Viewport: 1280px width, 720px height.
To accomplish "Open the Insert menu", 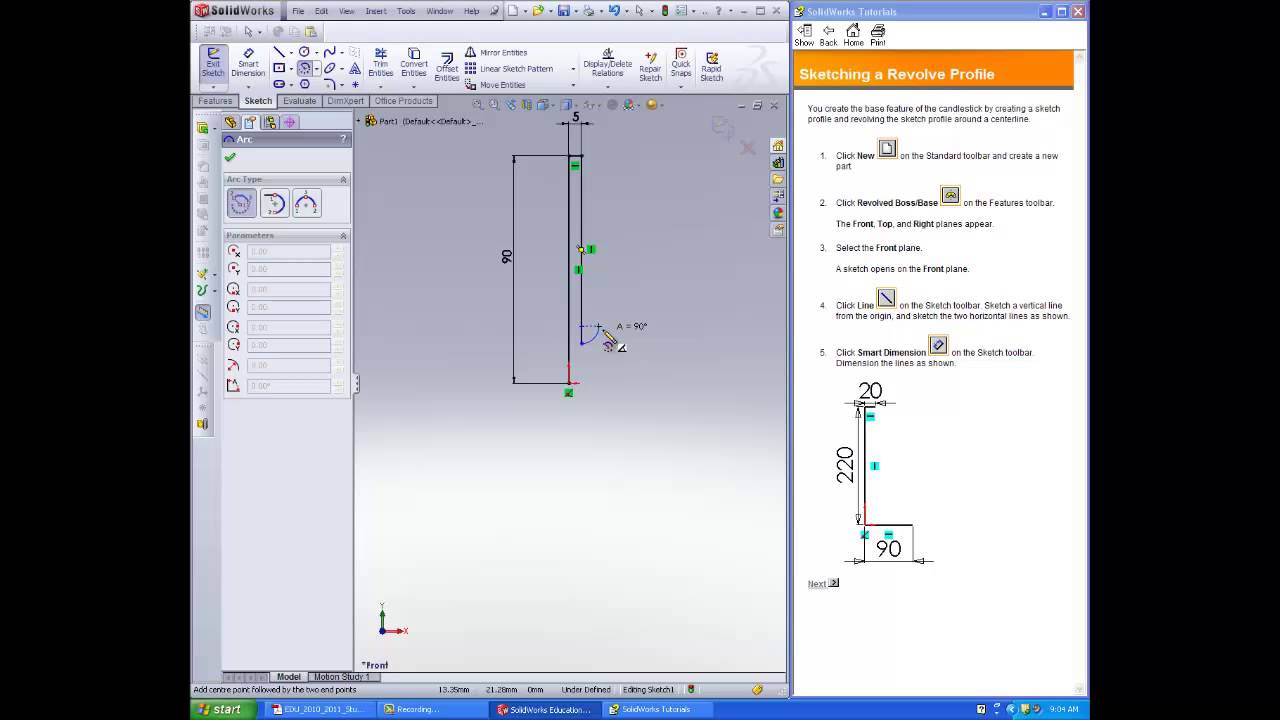I will pos(376,11).
